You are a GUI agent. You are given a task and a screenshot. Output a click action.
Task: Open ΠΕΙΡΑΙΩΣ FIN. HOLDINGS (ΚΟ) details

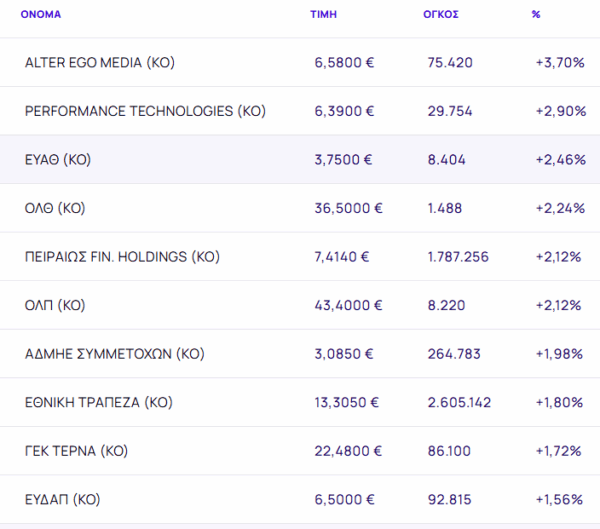click(122, 257)
